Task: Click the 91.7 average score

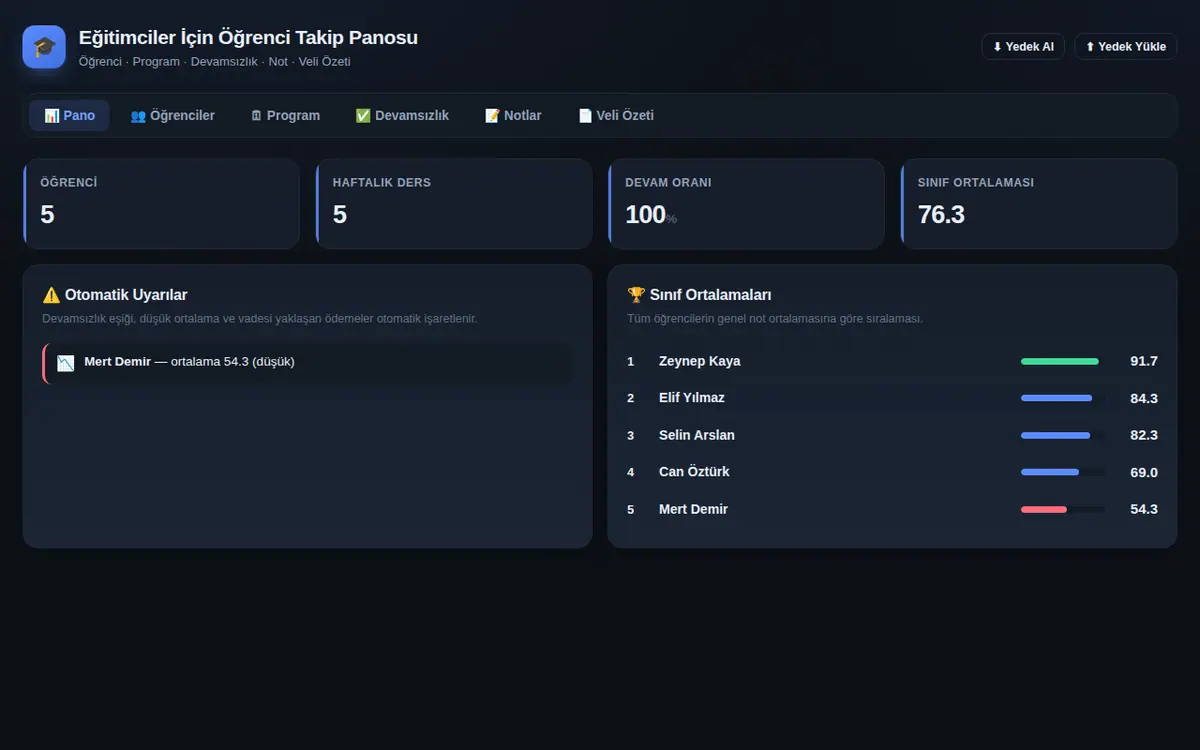Action: [x=1144, y=361]
